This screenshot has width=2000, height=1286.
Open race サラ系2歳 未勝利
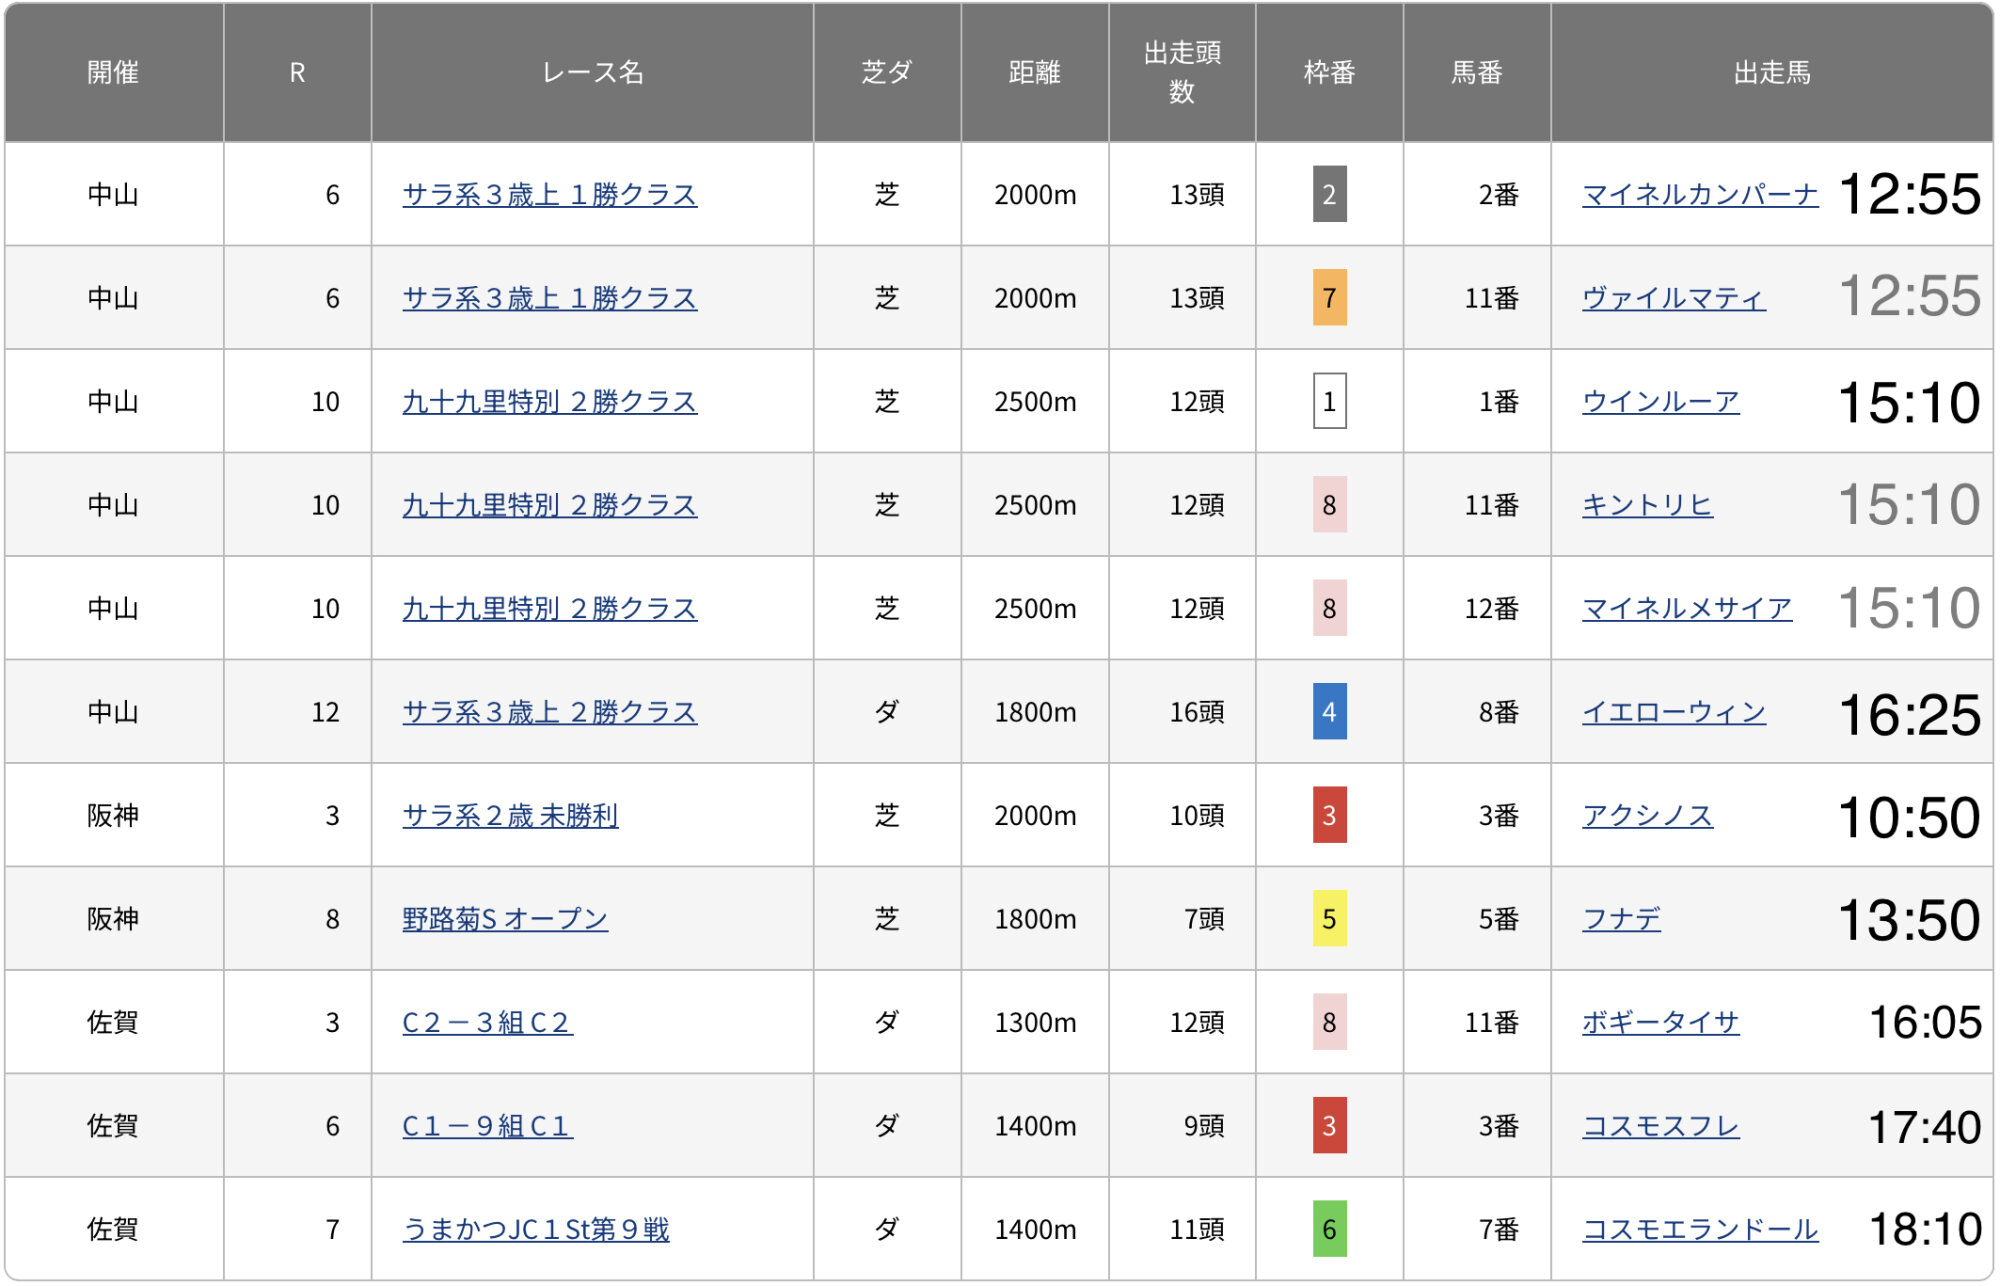[510, 815]
